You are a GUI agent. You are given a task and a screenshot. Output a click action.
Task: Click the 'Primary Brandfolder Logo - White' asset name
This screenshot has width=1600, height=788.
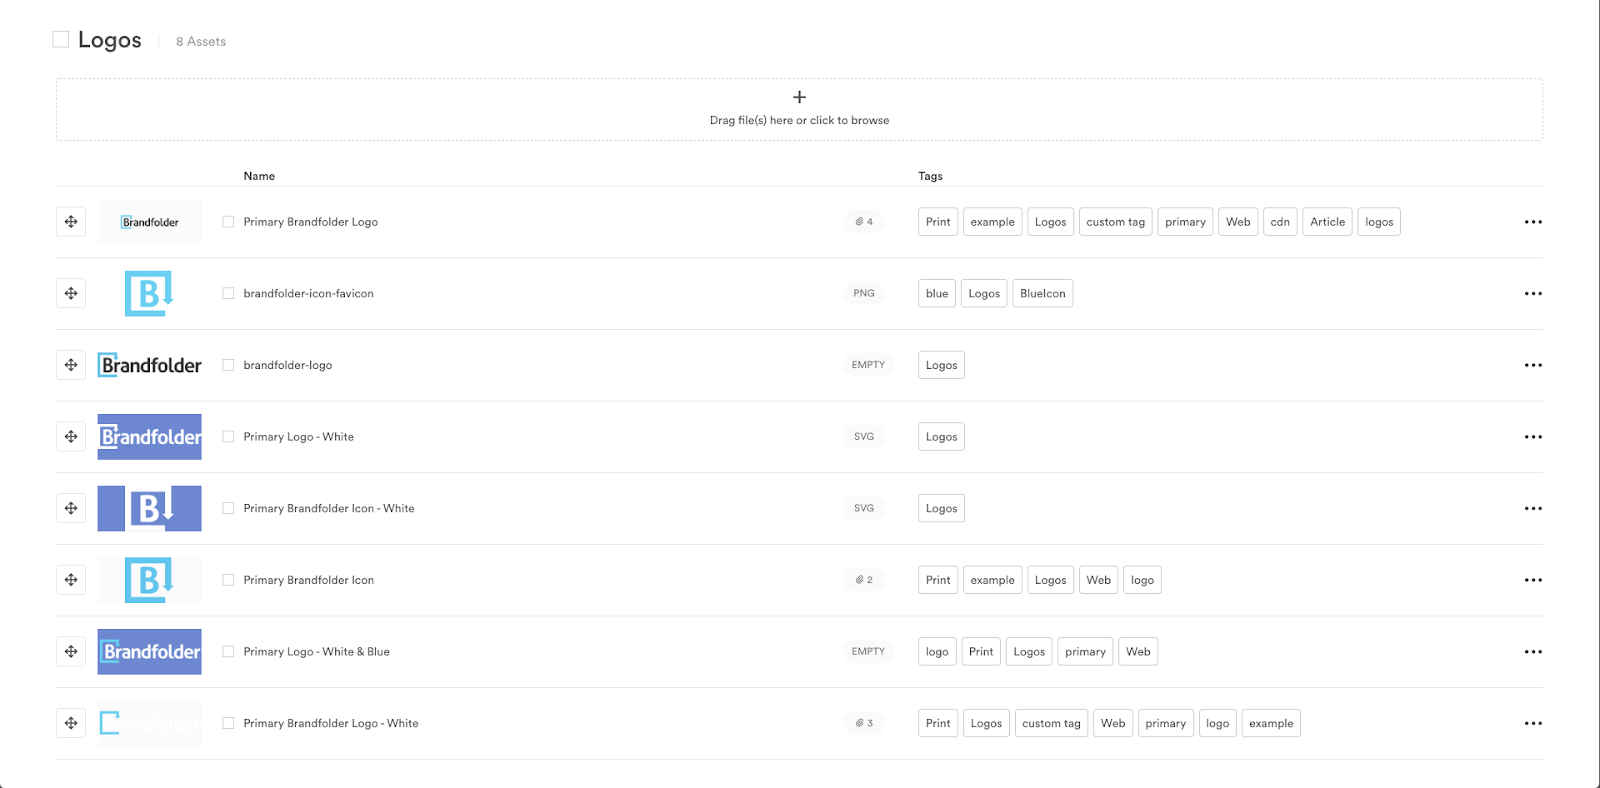tap(331, 723)
